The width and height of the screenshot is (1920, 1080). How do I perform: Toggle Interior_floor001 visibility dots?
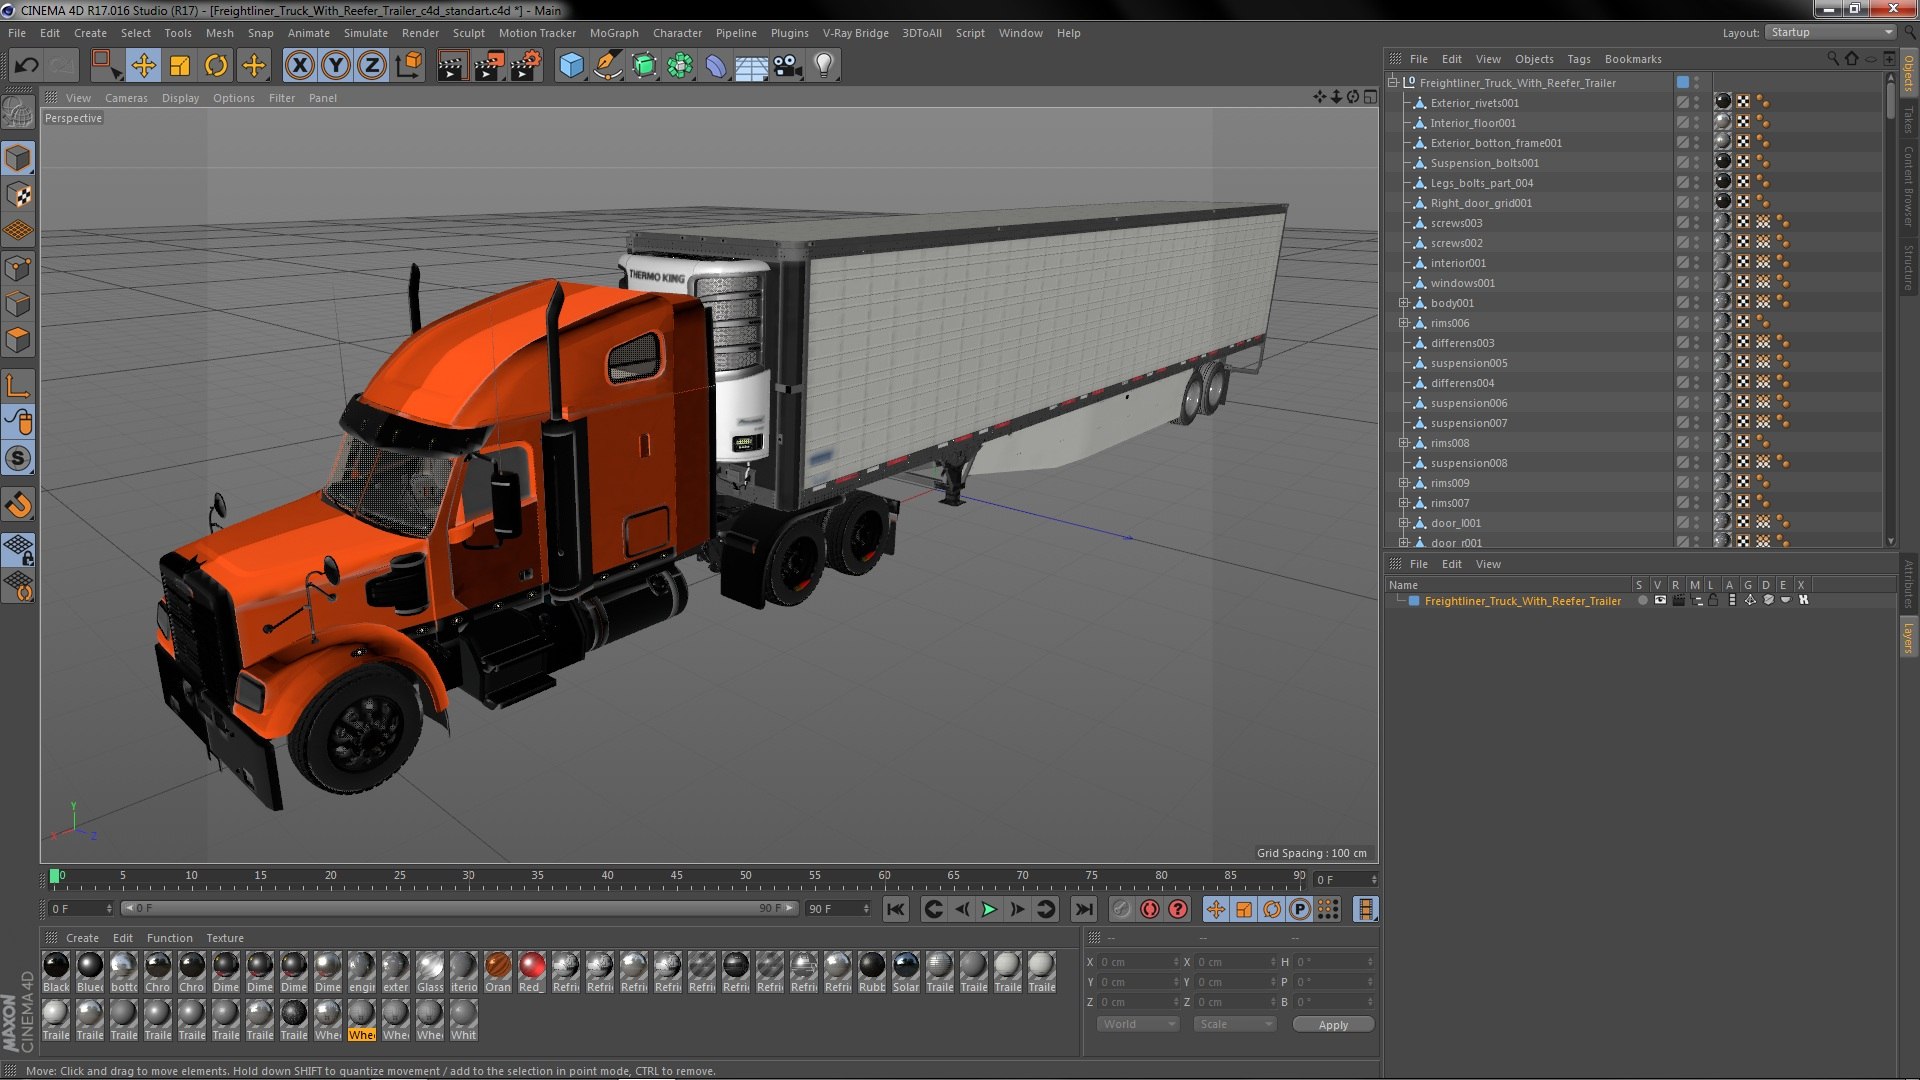(x=1697, y=123)
